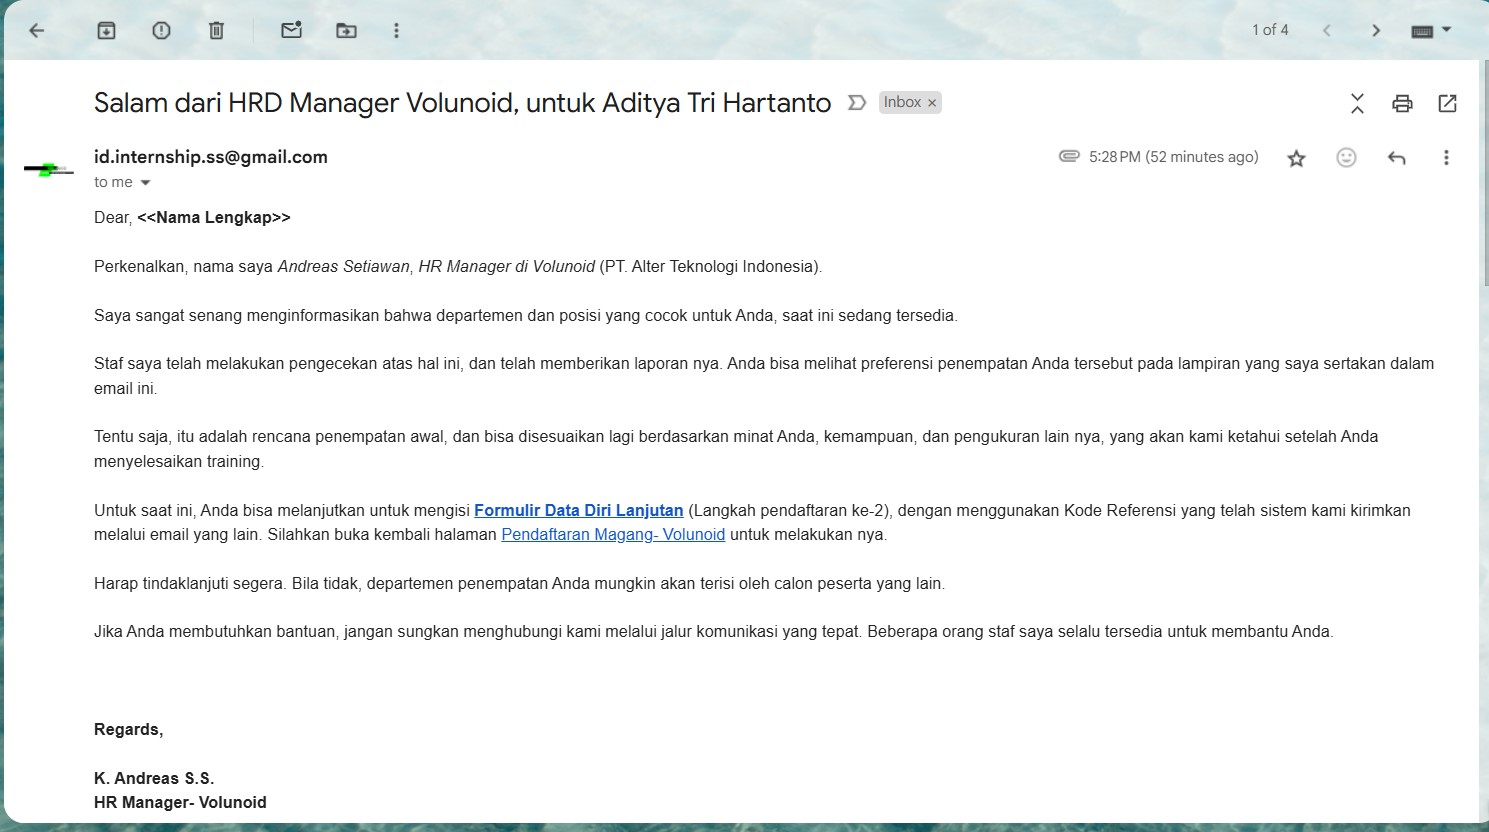This screenshot has width=1489, height=832.
Task: Open the Pendaftaran Magang- Volunoid link
Action: [x=613, y=534]
